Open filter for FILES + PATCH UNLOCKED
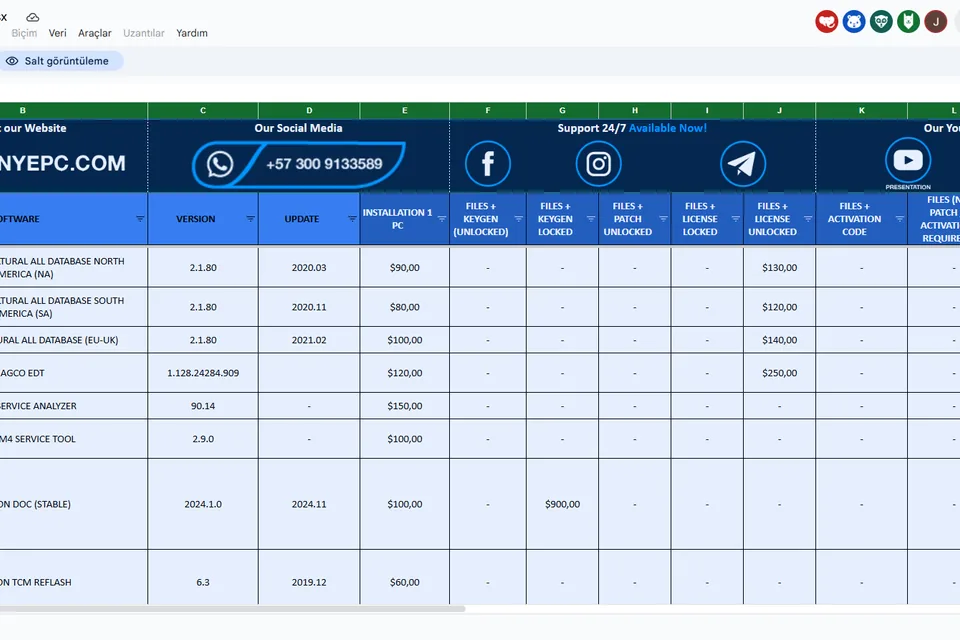960x640 pixels. (663, 219)
